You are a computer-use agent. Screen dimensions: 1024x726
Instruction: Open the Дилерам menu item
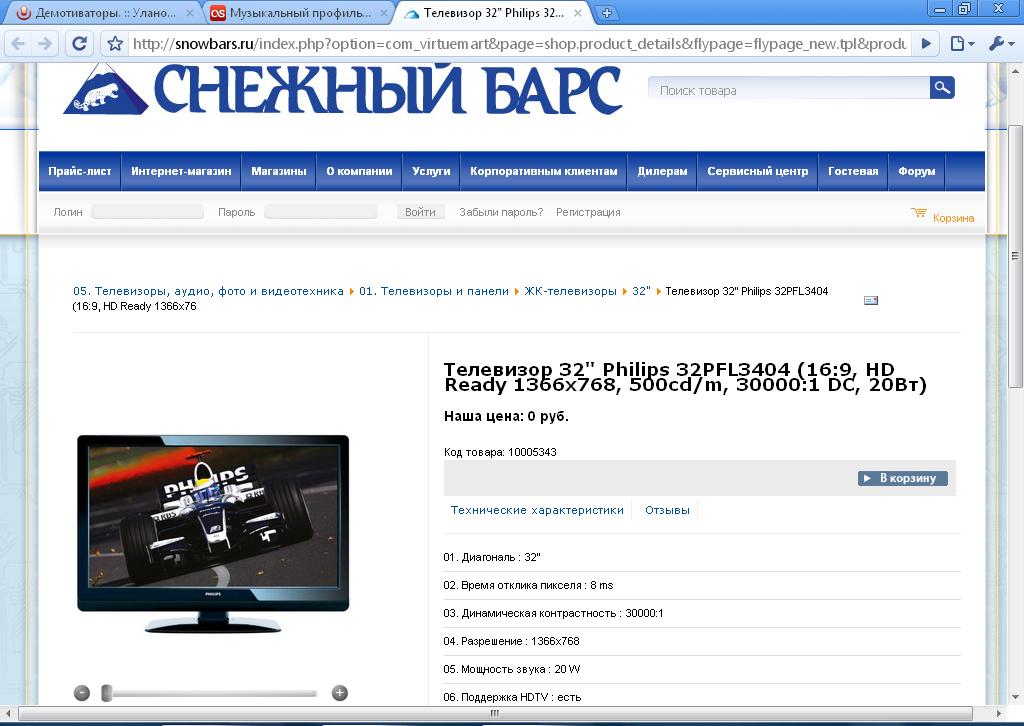click(662, 171)
